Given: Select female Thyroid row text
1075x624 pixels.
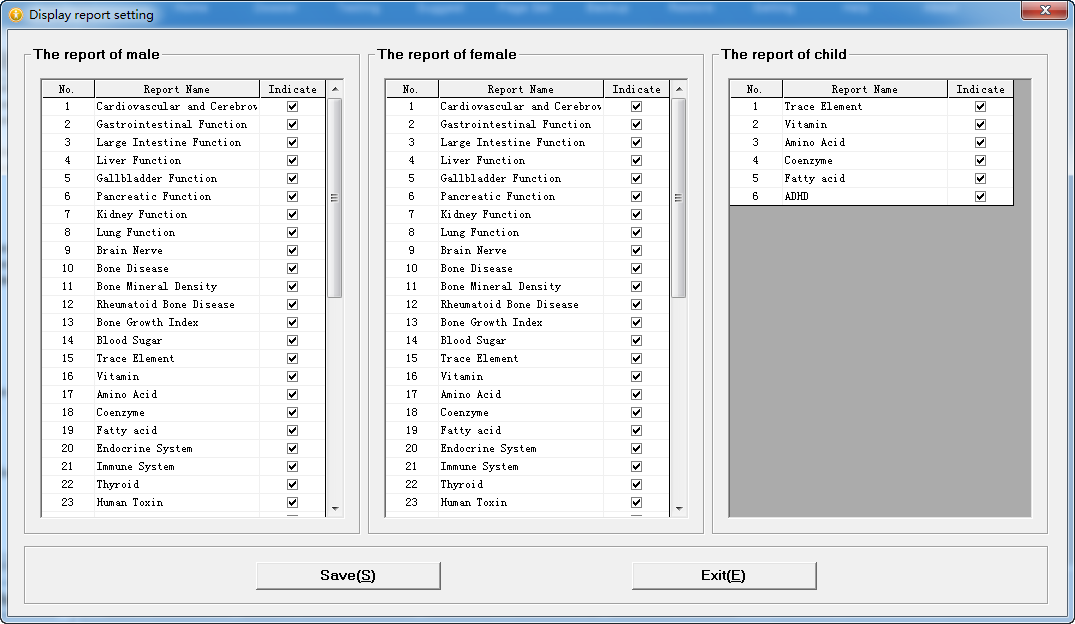Looking at the screenshot, I should pyautogui.click(x=461, y=484).
